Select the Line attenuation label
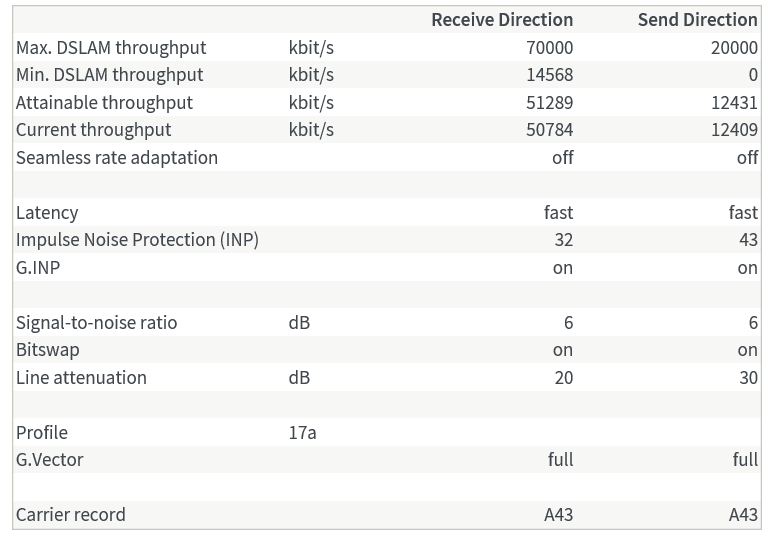 click(x=81, y=377)
